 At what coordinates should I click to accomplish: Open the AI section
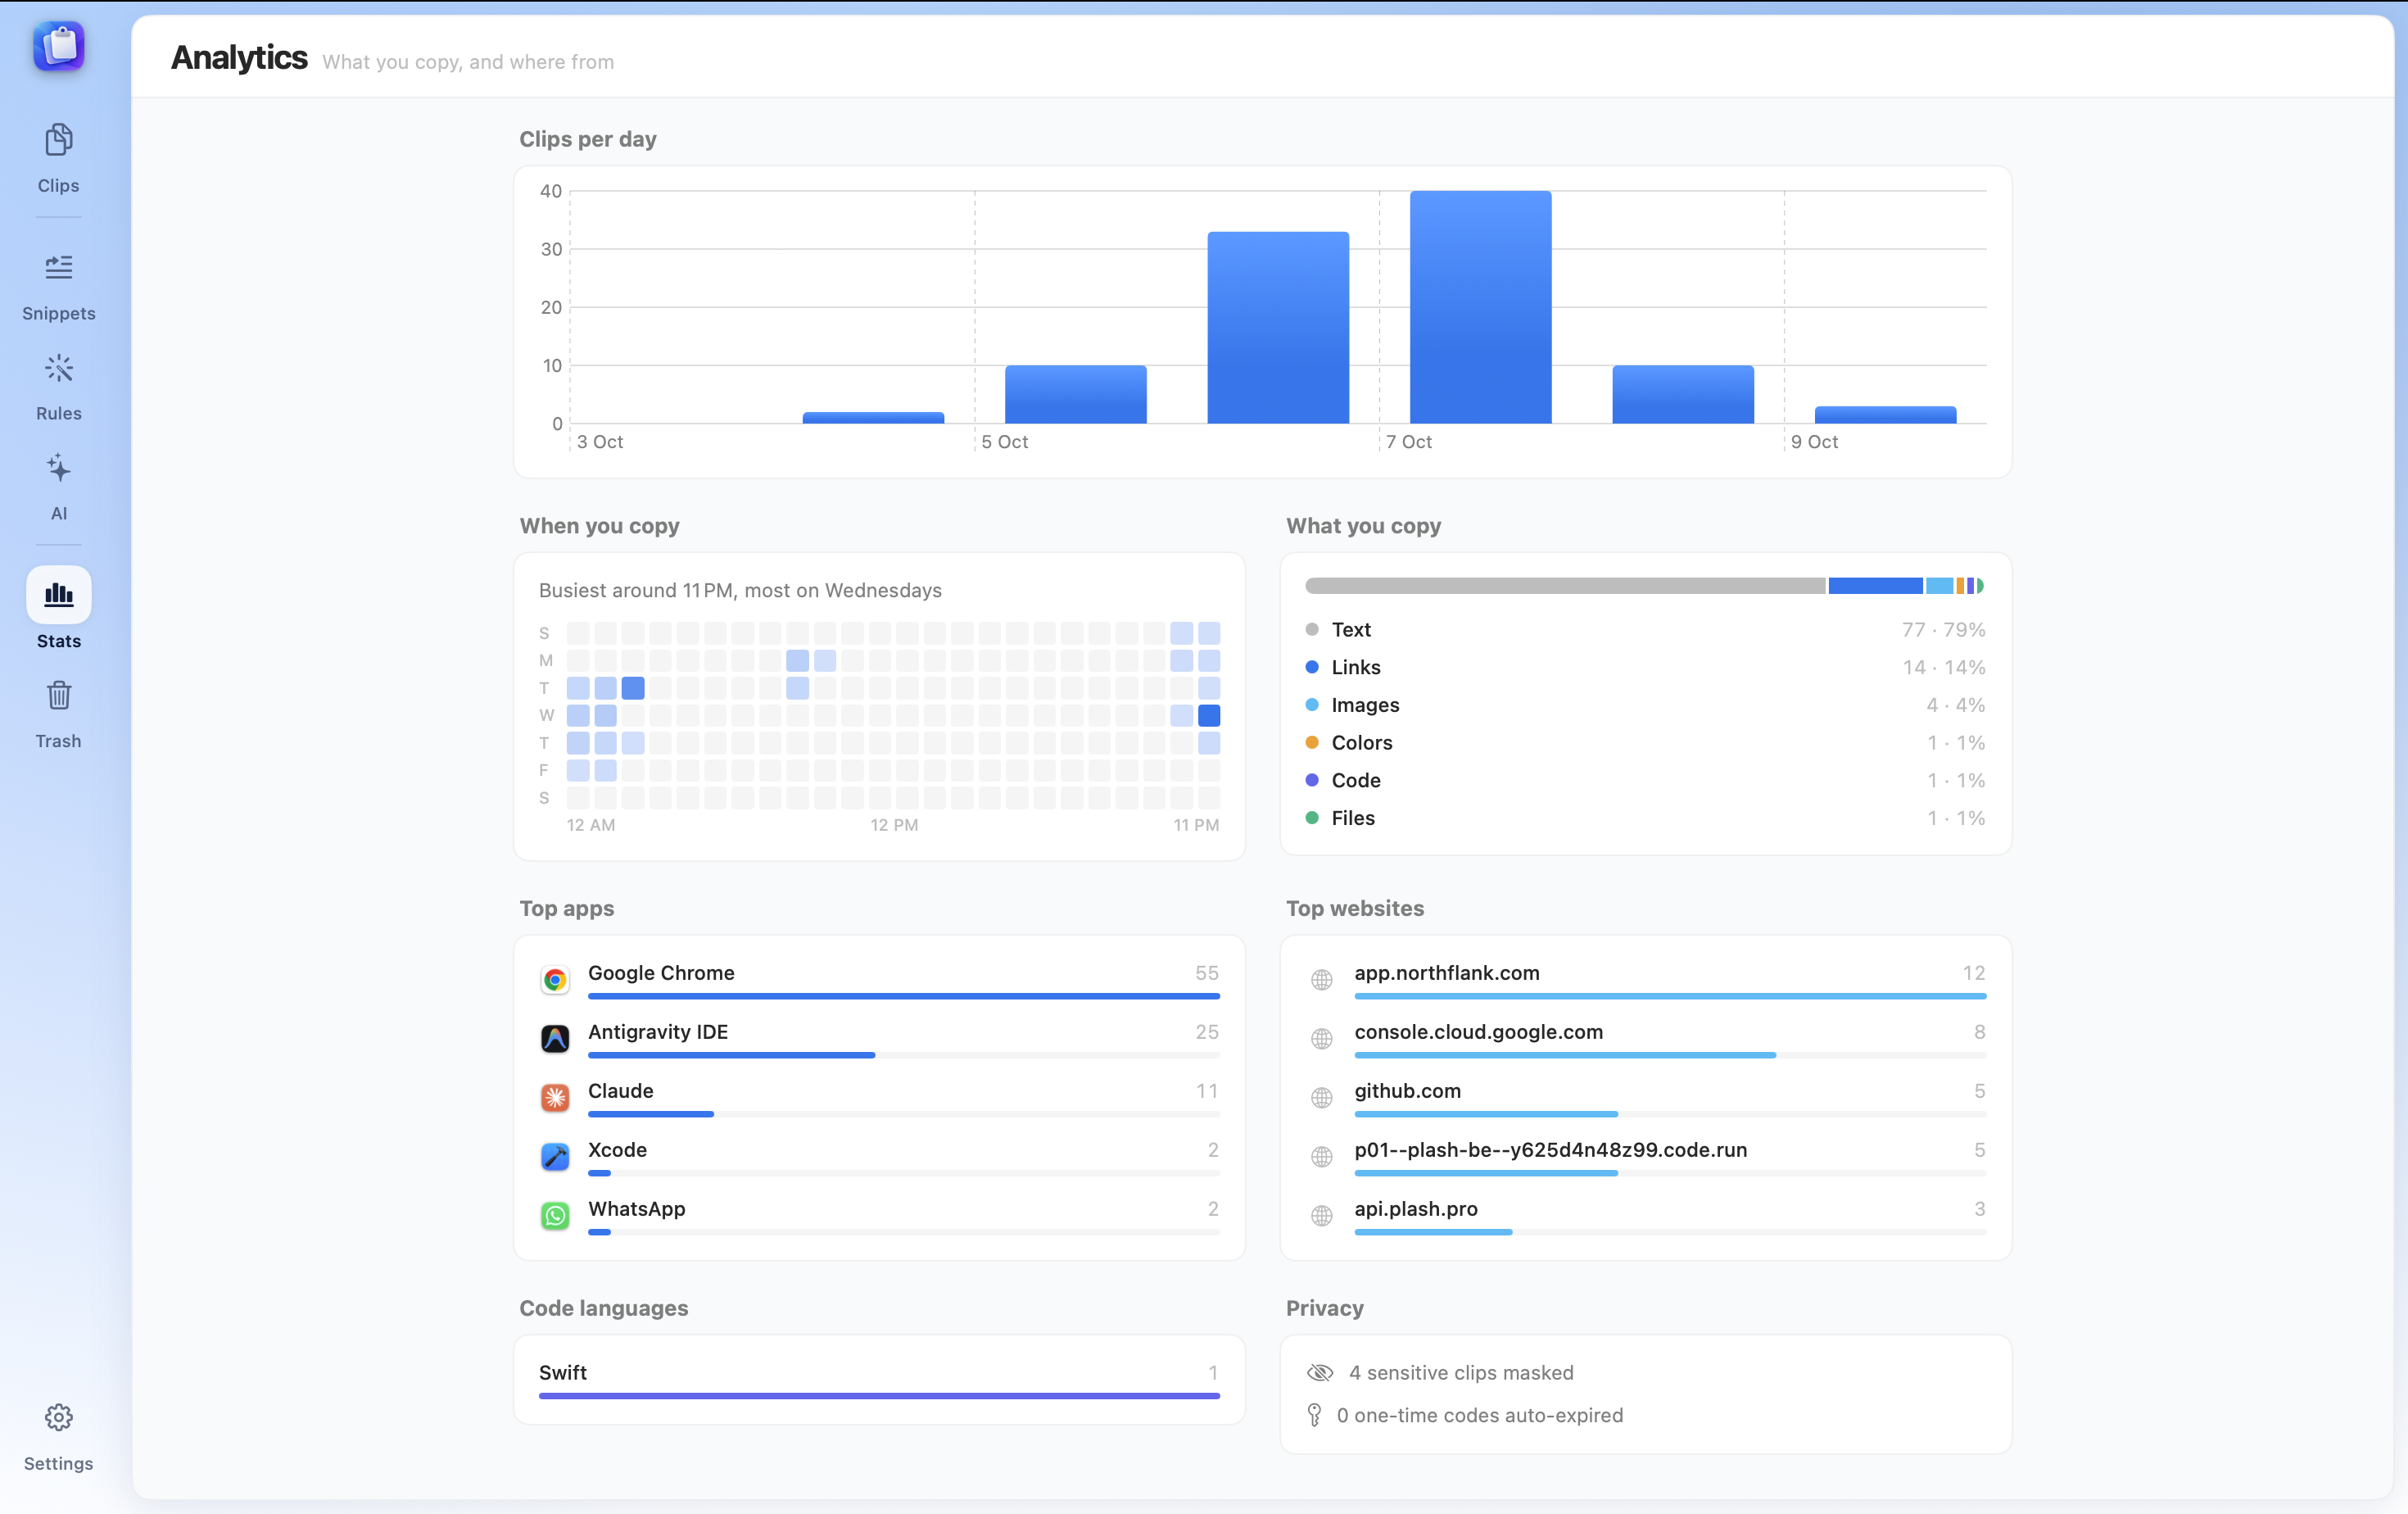click(x=58, y=488)
